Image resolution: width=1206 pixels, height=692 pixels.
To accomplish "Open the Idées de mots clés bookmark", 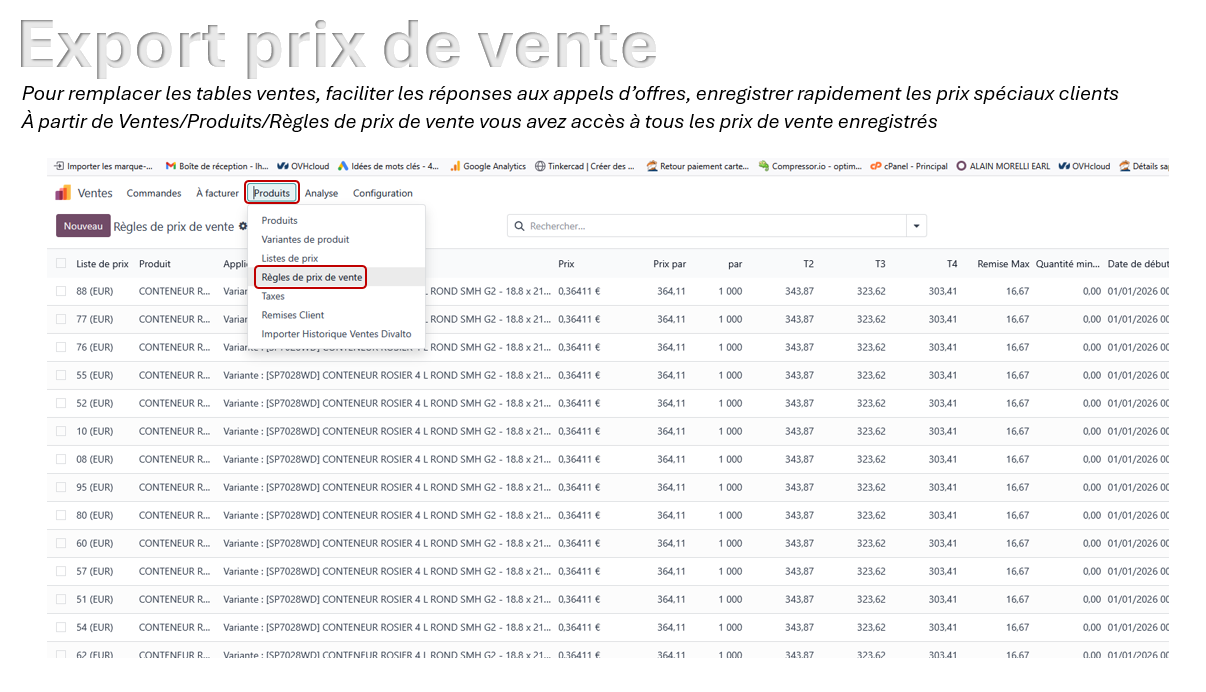I will (x=388, y=166).
